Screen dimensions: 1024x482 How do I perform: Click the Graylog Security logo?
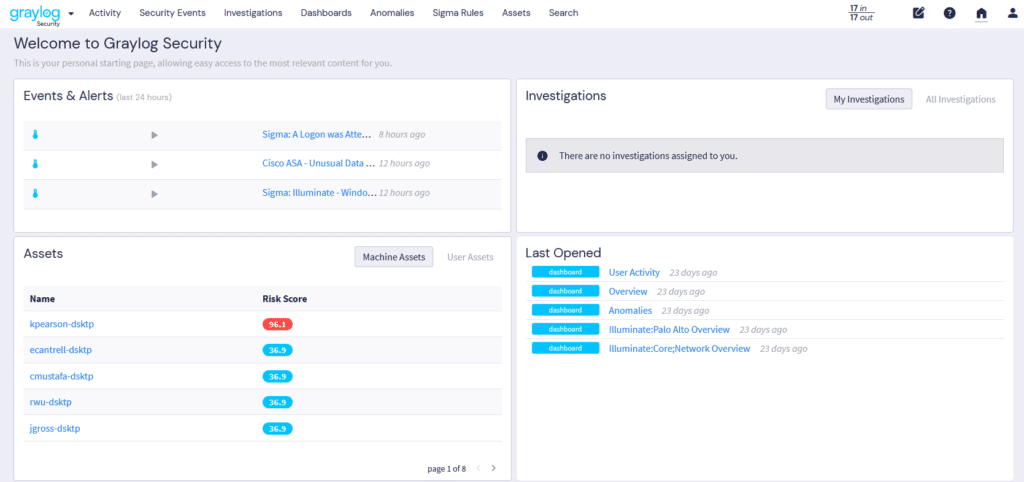pyautogui.click(x=37, y=14)
